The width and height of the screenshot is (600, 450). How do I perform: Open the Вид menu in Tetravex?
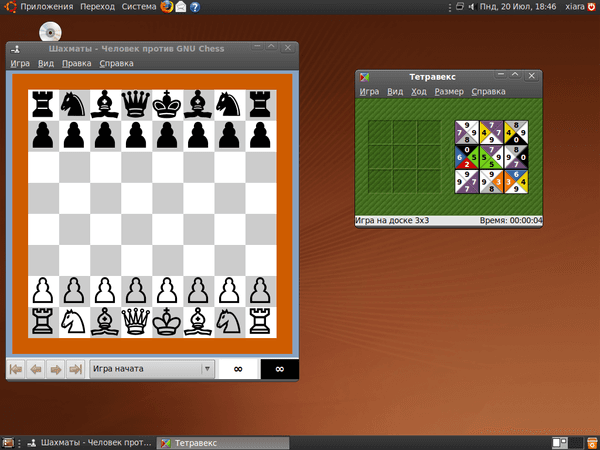[395, 92]
